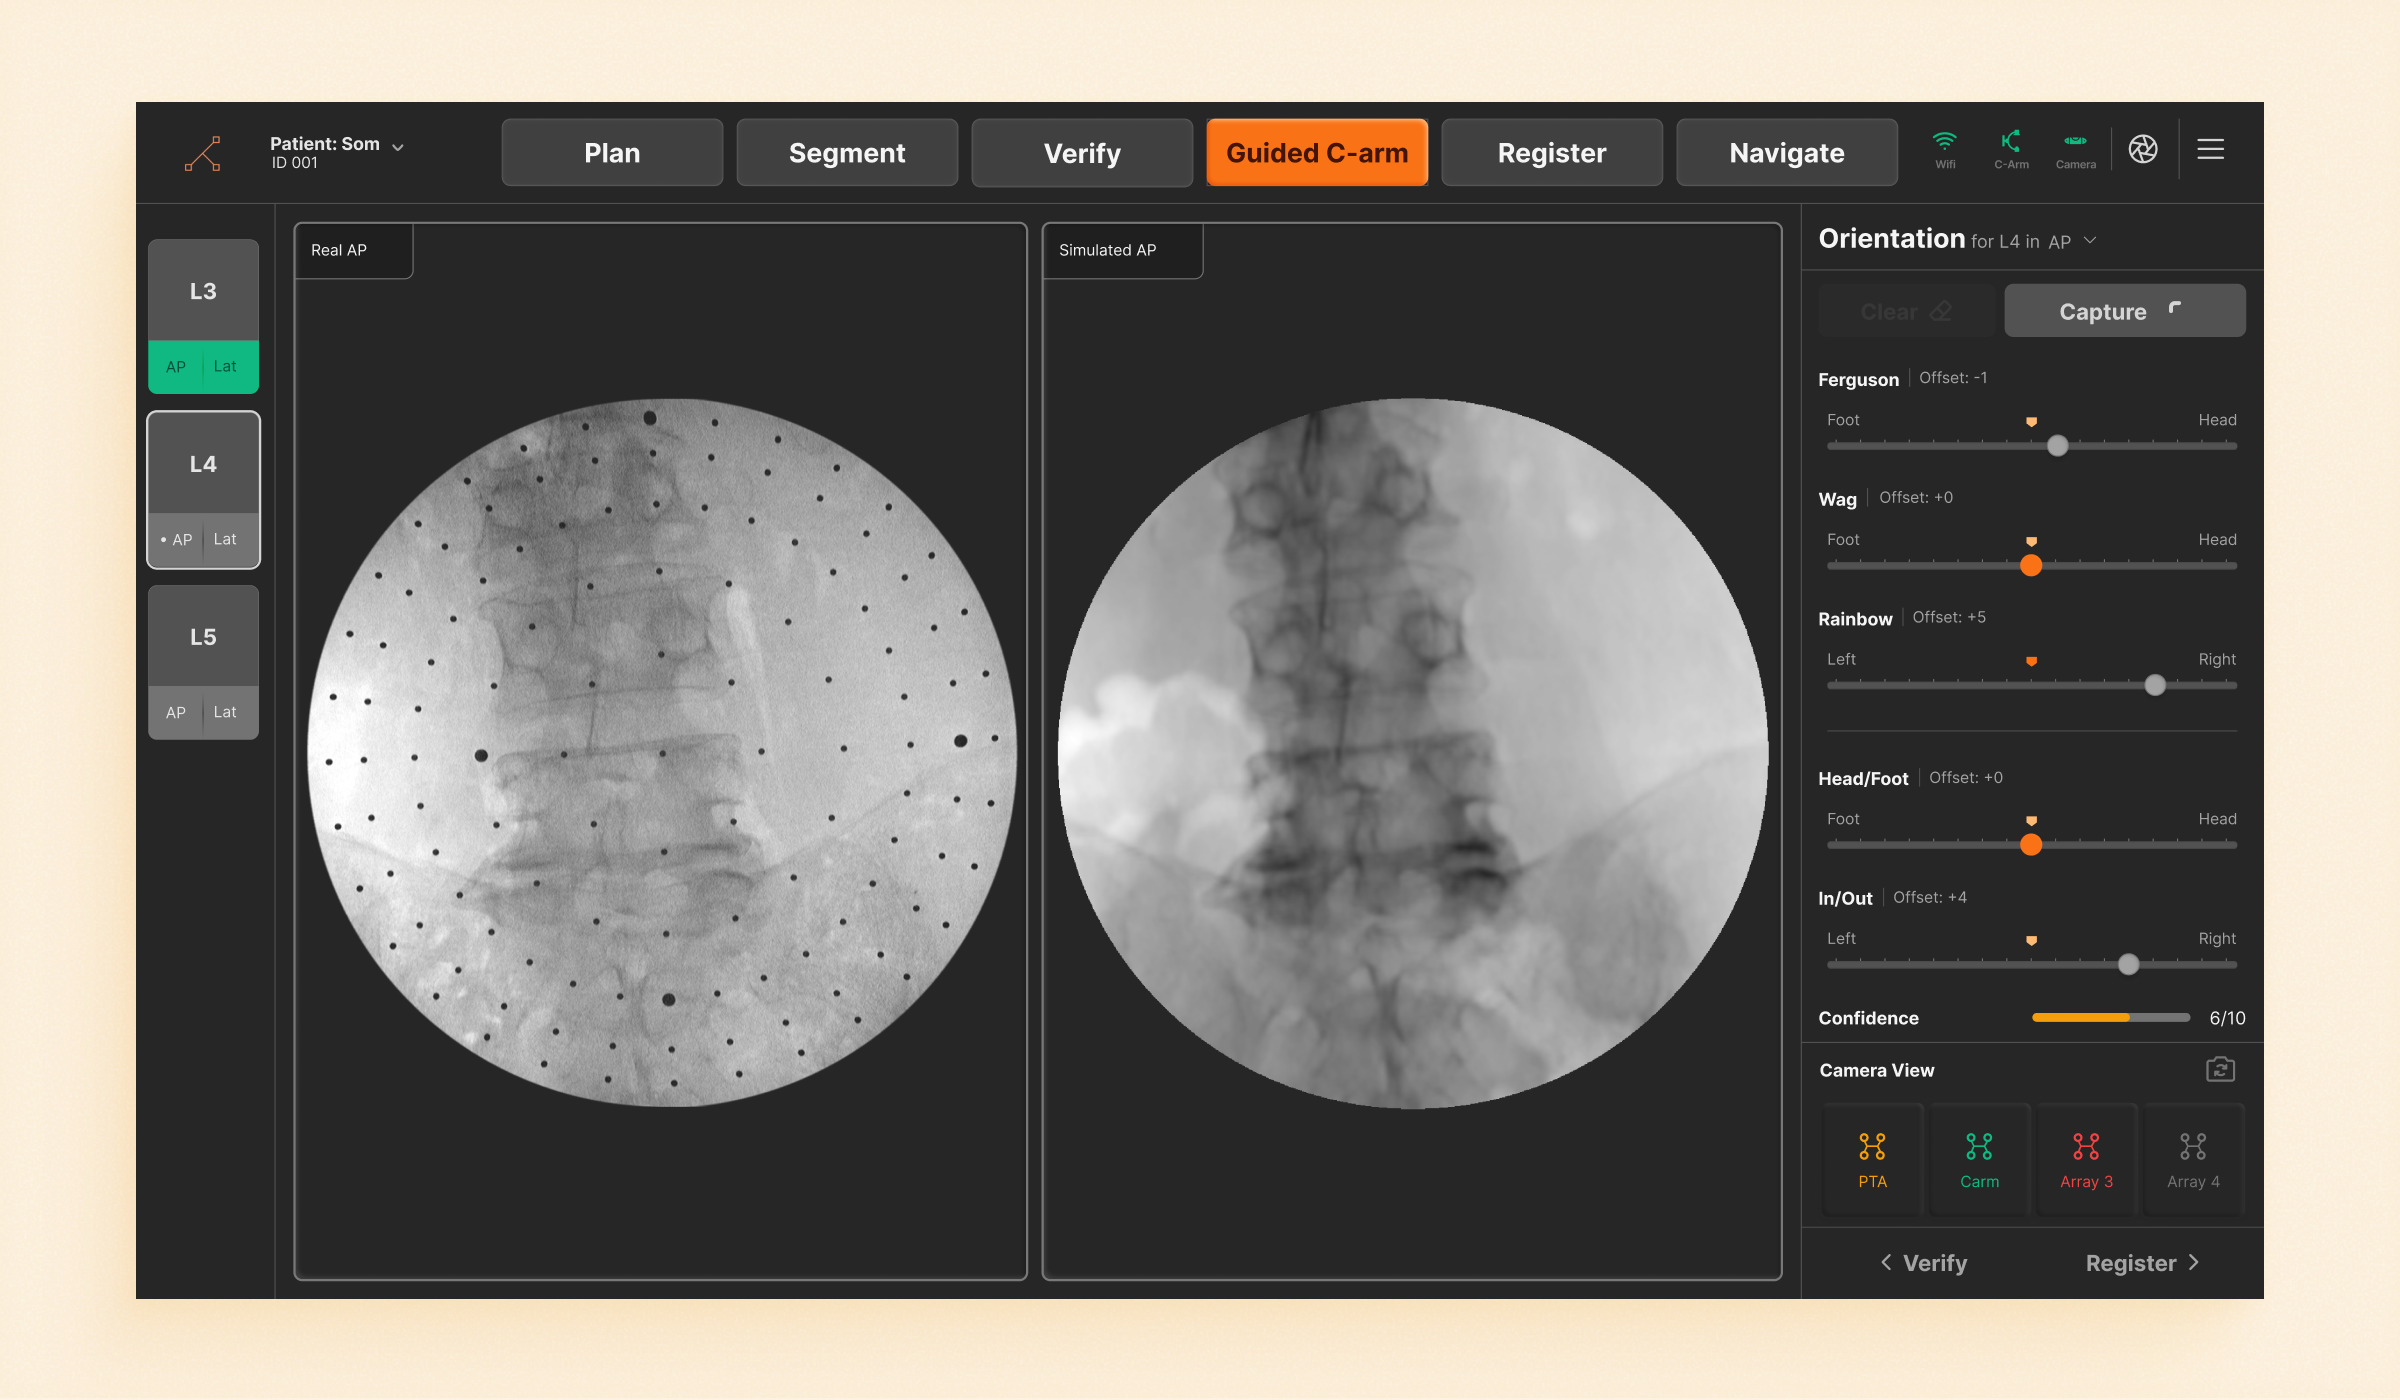Click the Rainbow slider handle

tap(2155, 686)
